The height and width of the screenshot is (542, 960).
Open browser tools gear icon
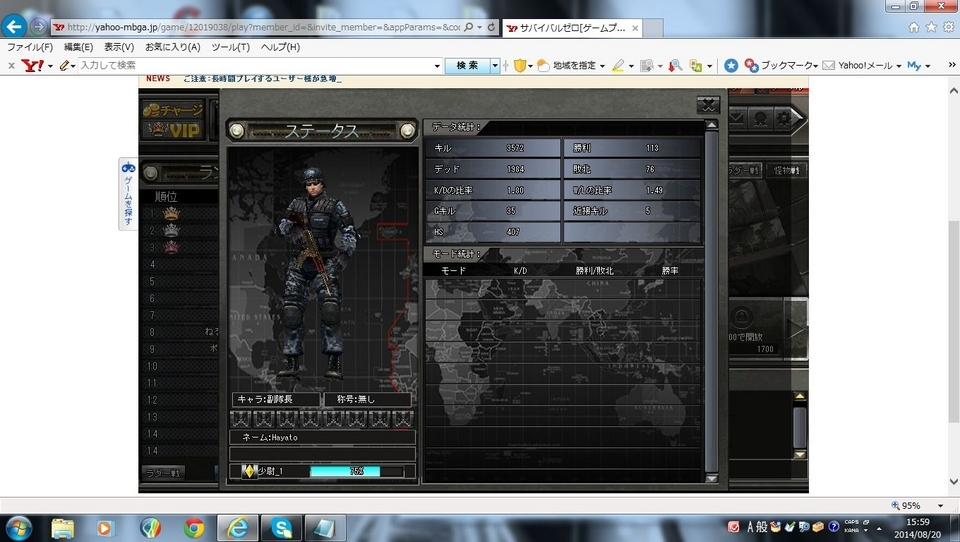click(948, 27)
